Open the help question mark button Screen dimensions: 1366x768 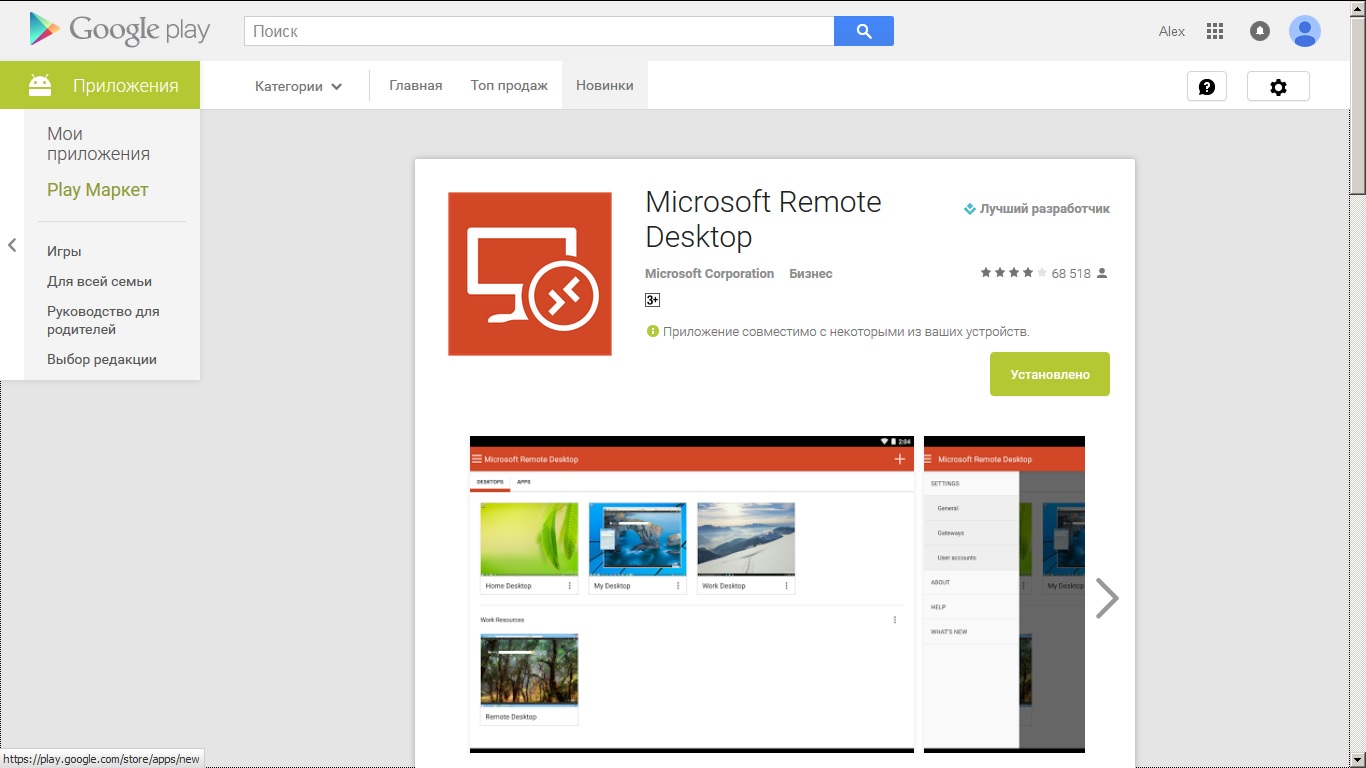1207,87
